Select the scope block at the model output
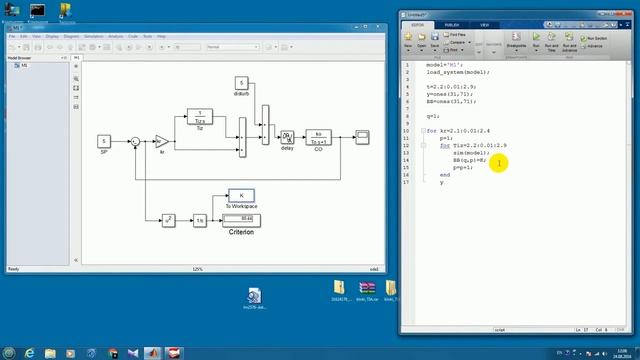The height and width of the screenshot is (360, 640). [x=362, y=137]
